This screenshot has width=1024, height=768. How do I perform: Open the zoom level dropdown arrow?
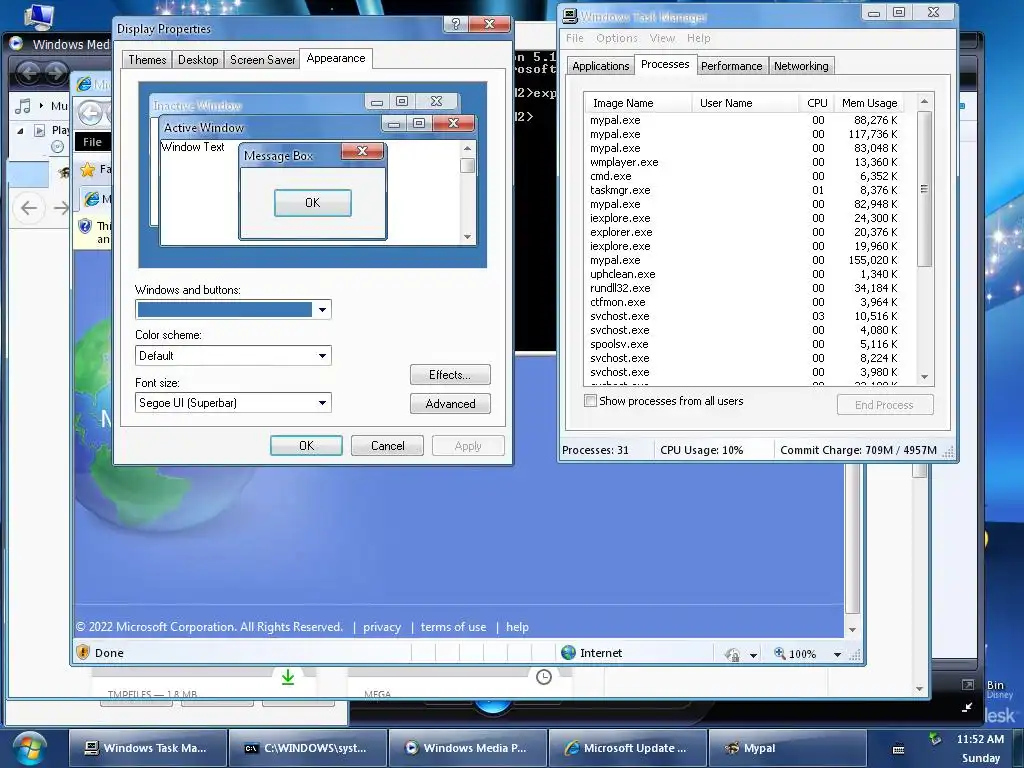[x=837, y=654]
